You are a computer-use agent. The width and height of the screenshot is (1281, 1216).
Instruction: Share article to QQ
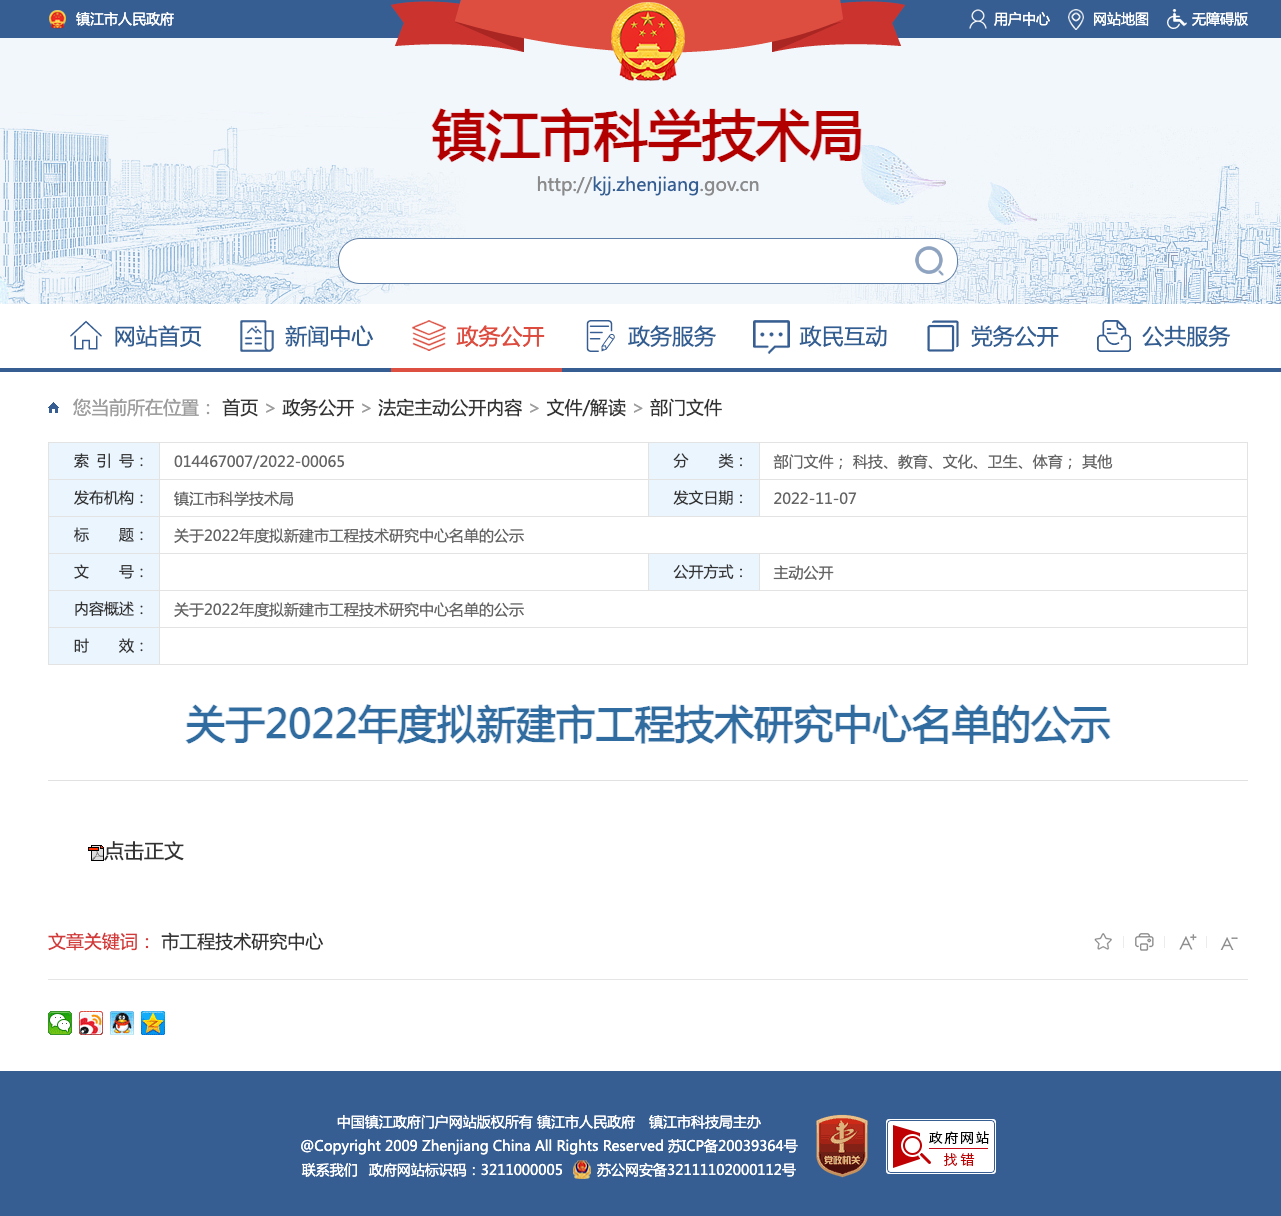122,1023
